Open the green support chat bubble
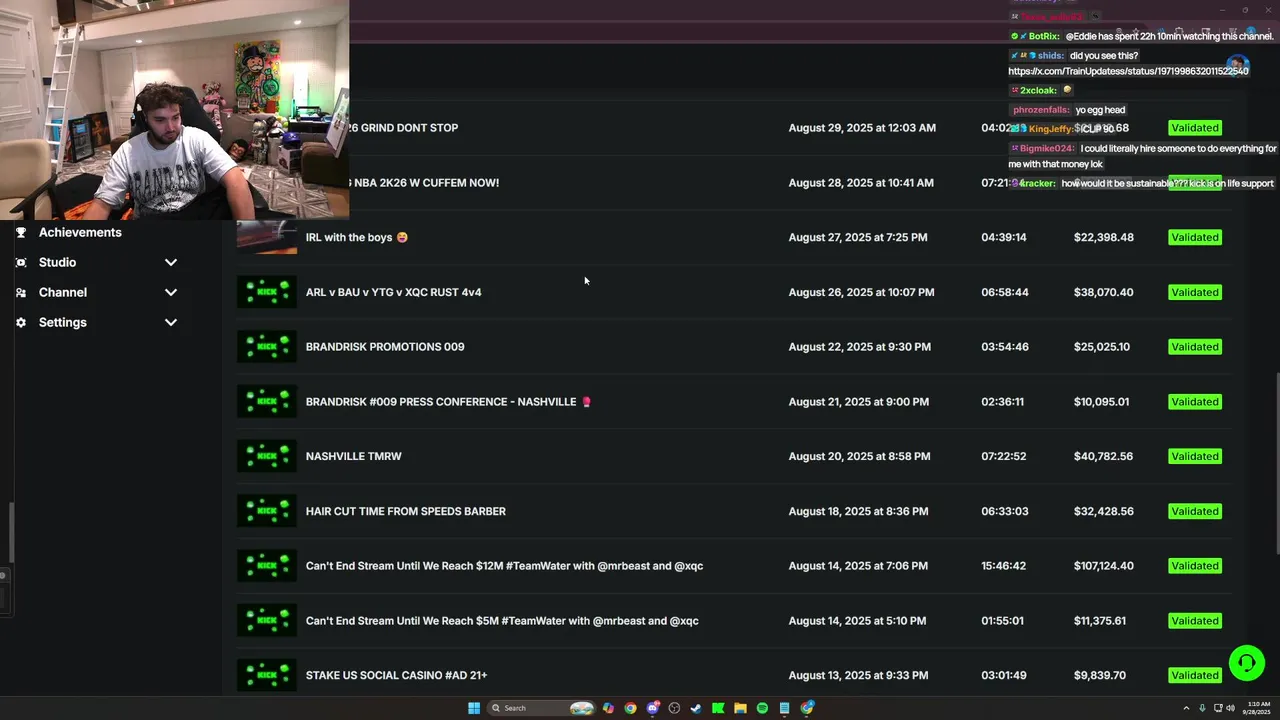The width and height of the screenshot is (1280, 720). (x=1246, y=663)
